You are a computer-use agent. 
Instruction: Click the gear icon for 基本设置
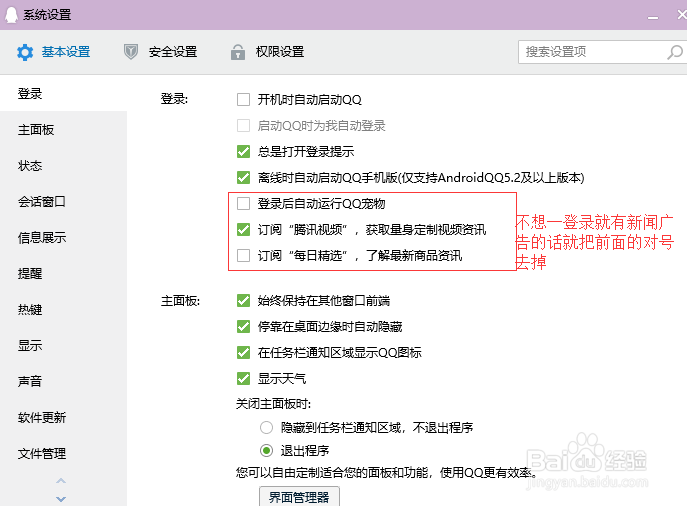tap(25, 52)
